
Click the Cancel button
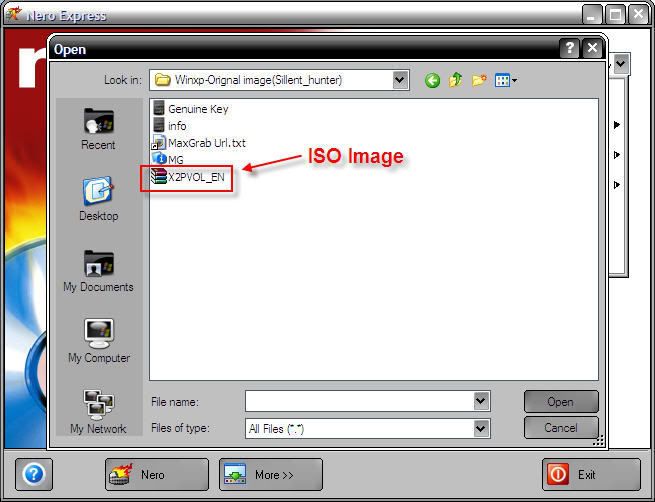click(x=561, y=428)
